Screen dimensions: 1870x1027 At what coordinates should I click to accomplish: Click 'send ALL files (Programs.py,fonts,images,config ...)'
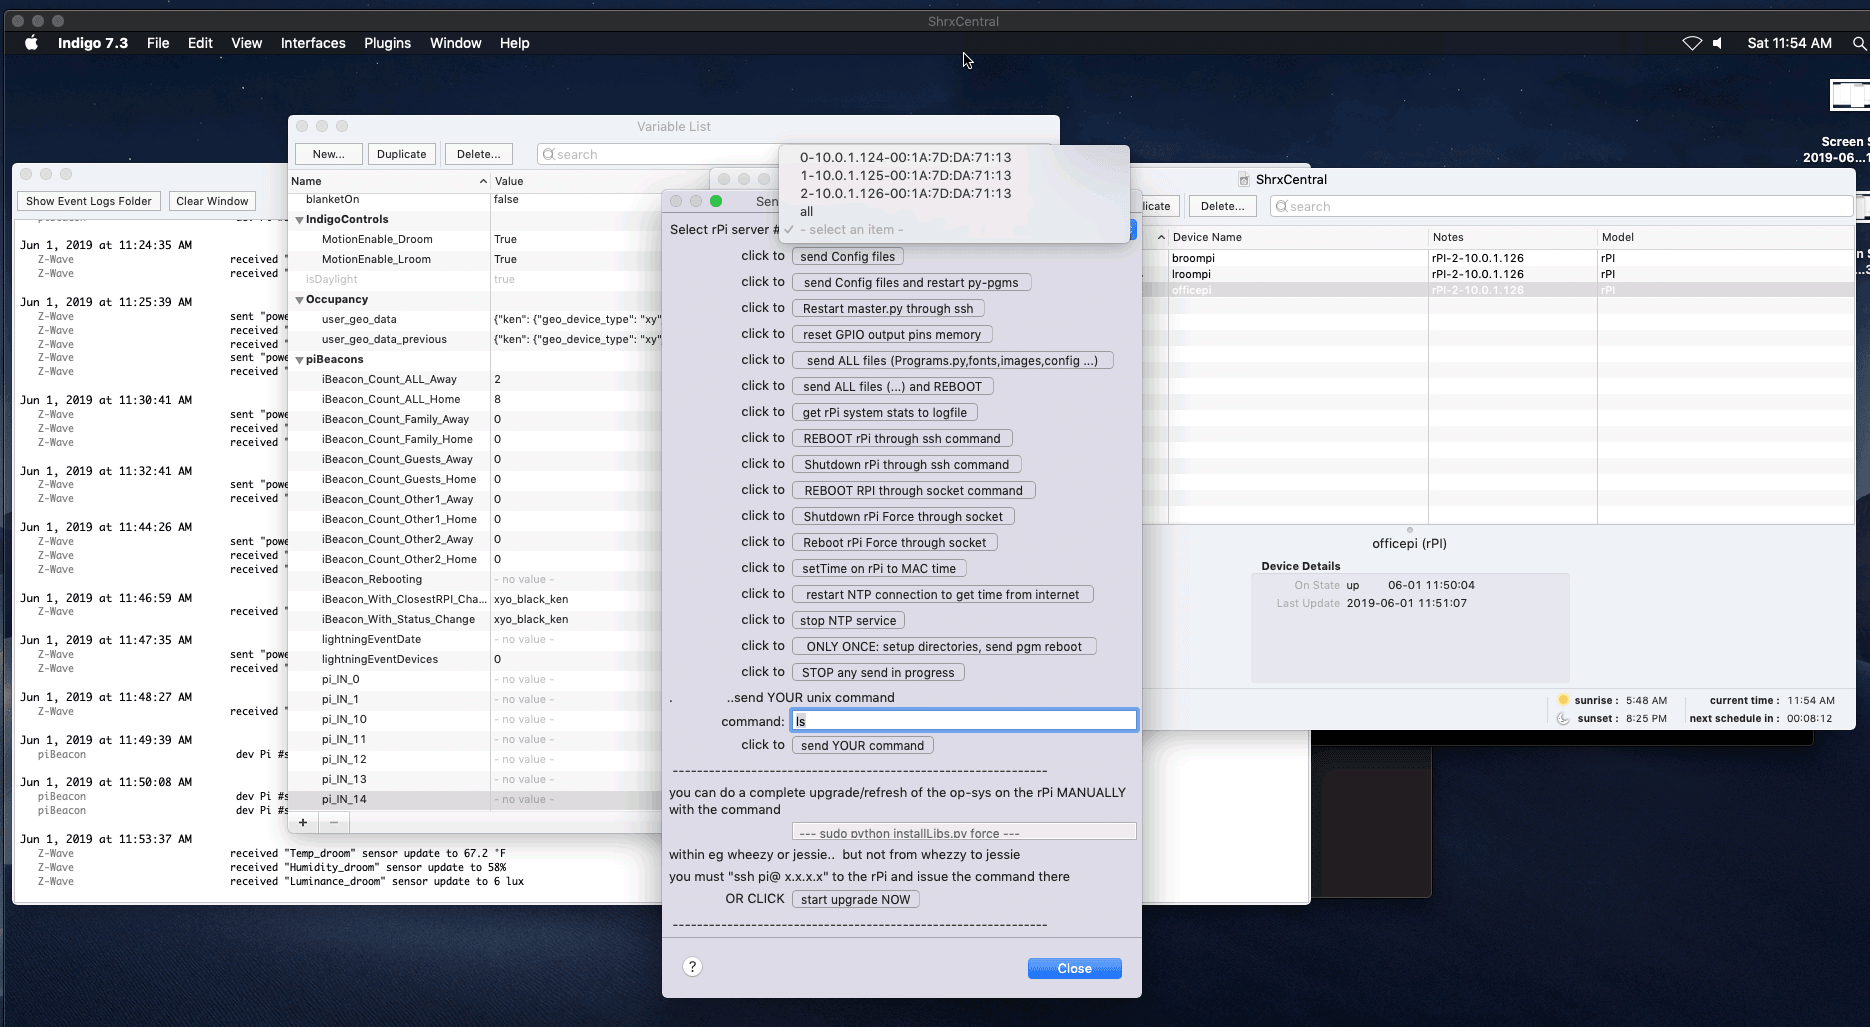click(x=952, y=361)
